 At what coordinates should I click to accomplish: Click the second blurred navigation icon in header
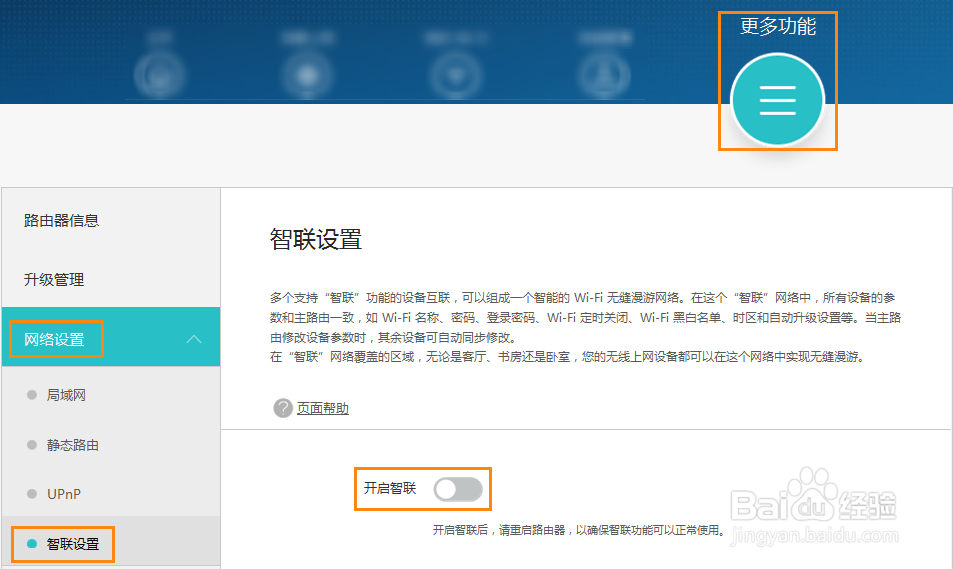[x=307, y=75]
